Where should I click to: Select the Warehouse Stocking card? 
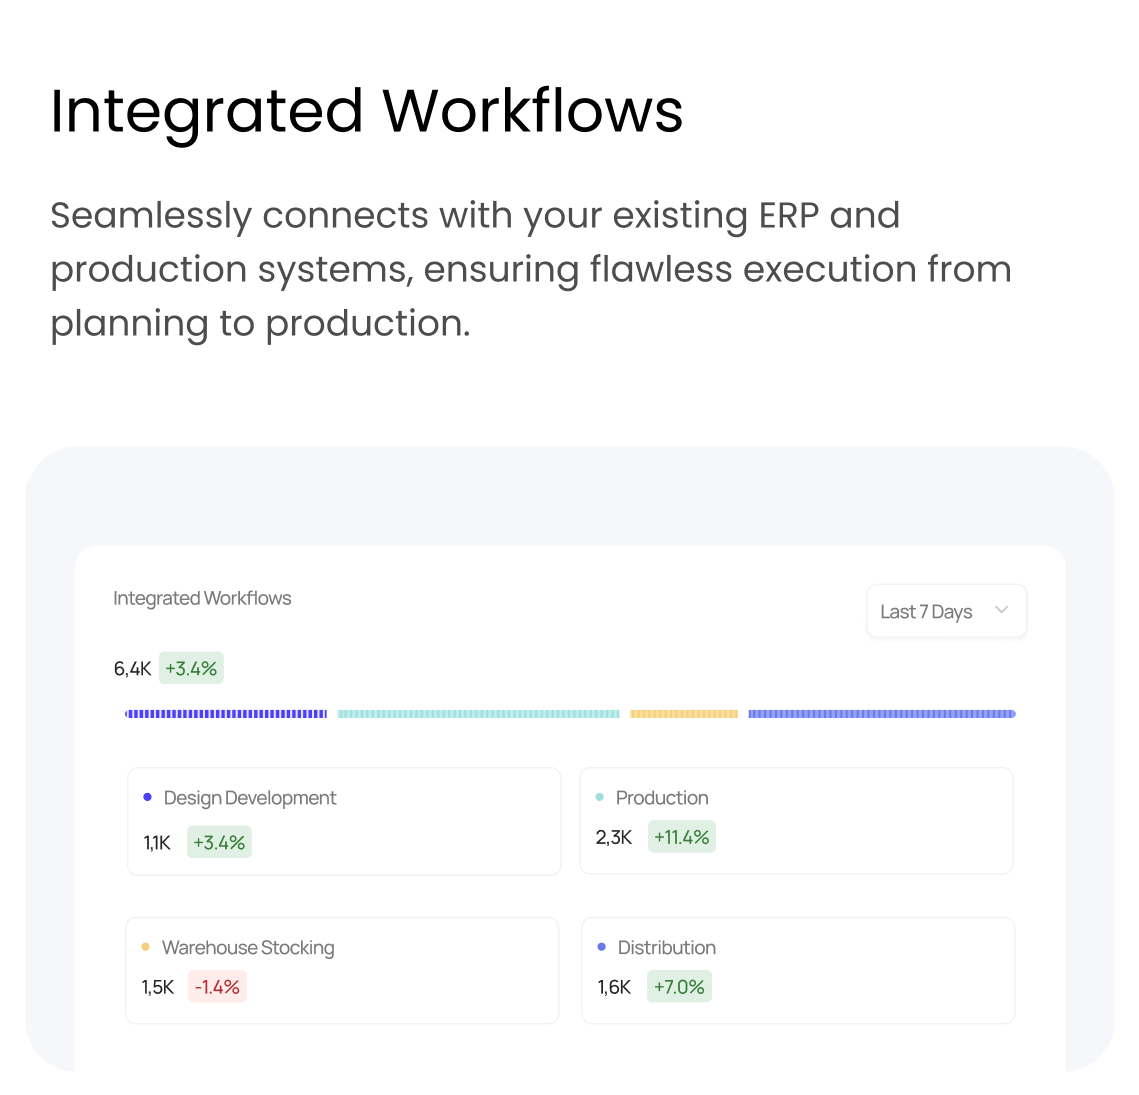pyautogui.click(x=341, y=970)
